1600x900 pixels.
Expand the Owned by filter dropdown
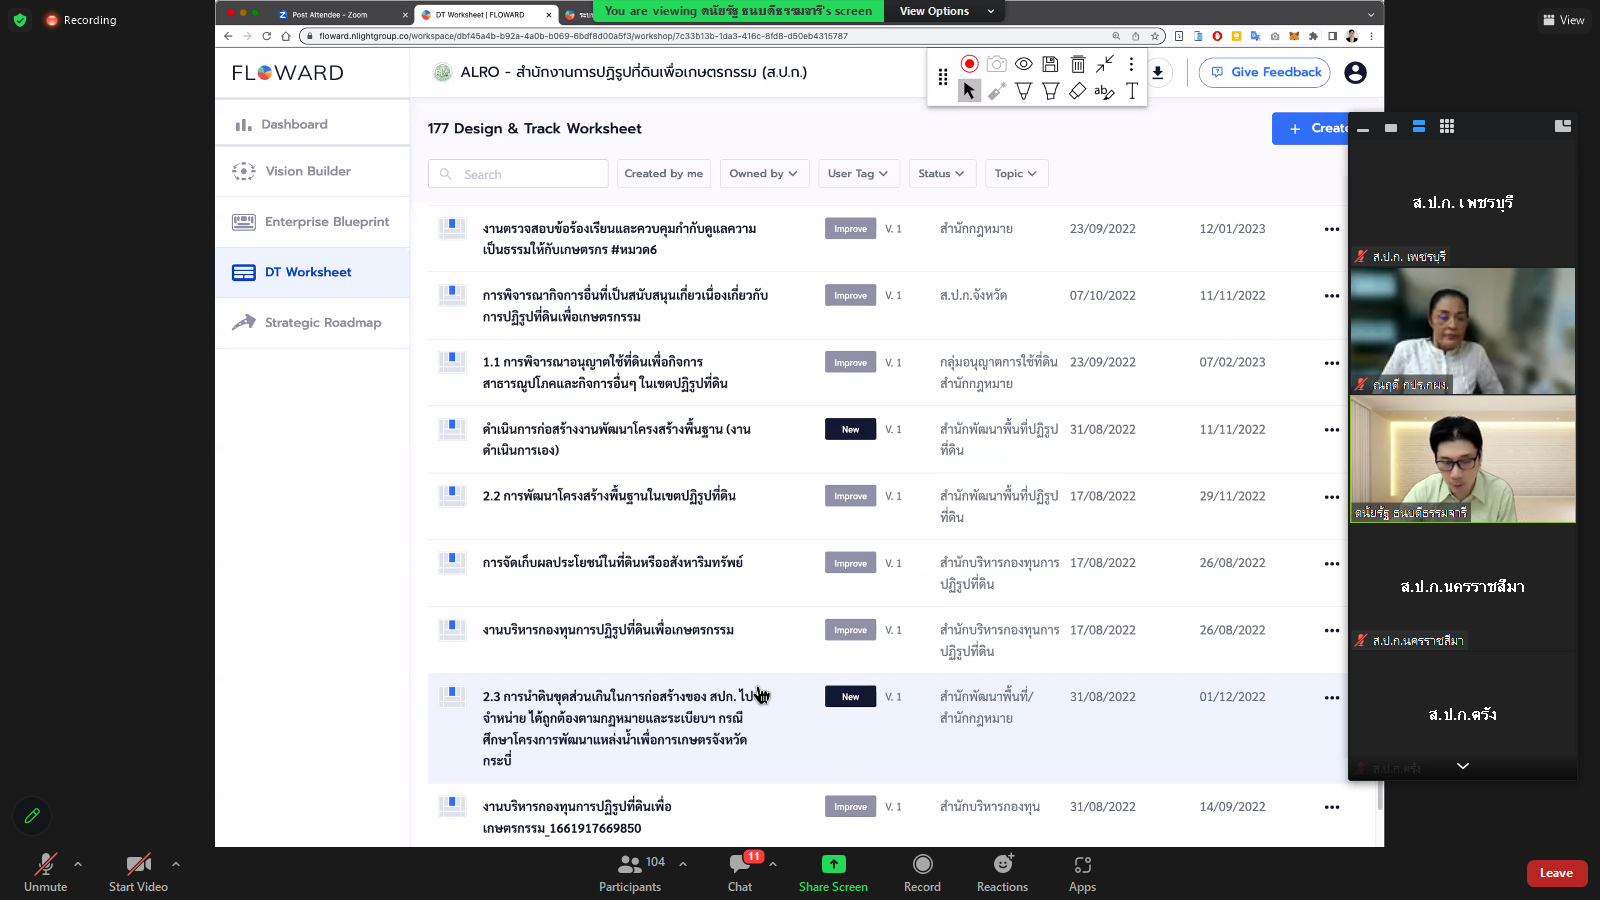(x=763, y=174)
